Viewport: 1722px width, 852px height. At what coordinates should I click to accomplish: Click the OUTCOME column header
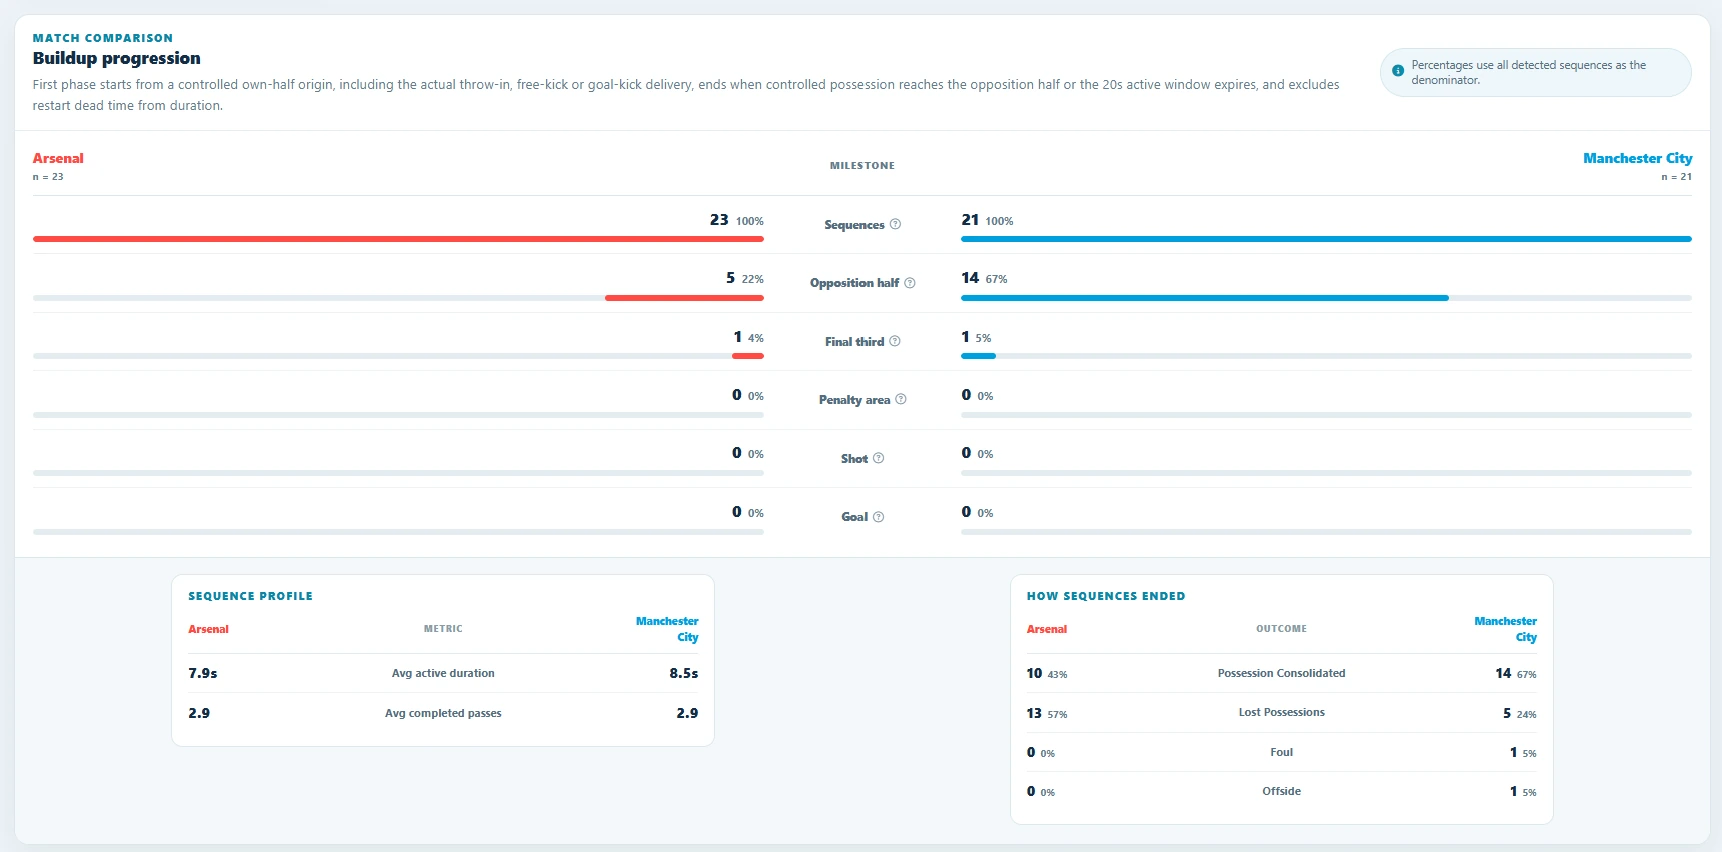tap(1282, 629)
